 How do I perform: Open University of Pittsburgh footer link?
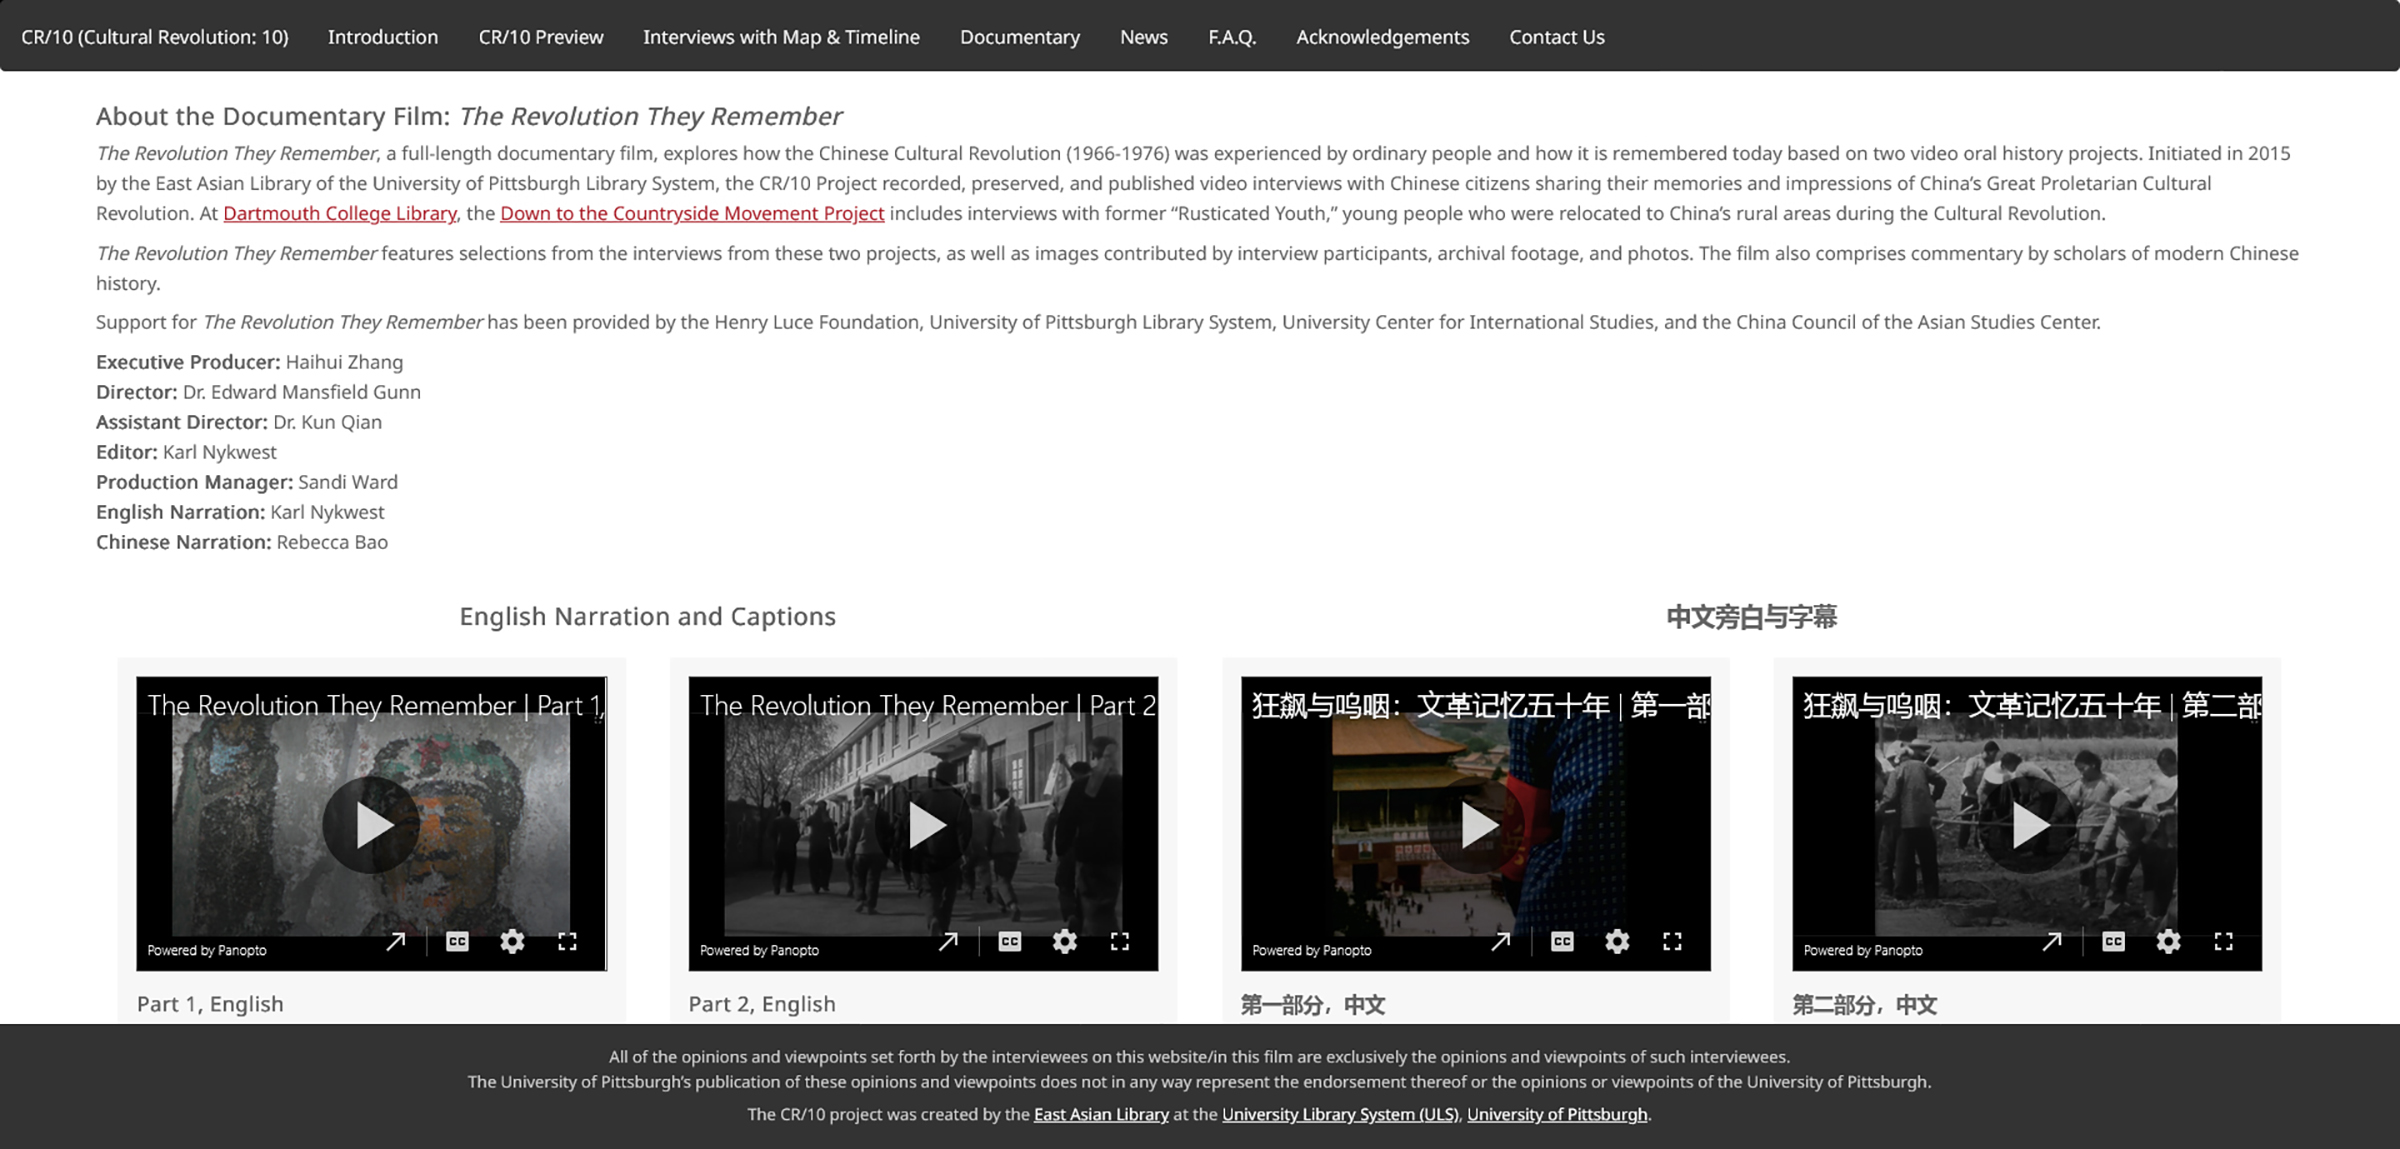click(x=1557, y=1114)
